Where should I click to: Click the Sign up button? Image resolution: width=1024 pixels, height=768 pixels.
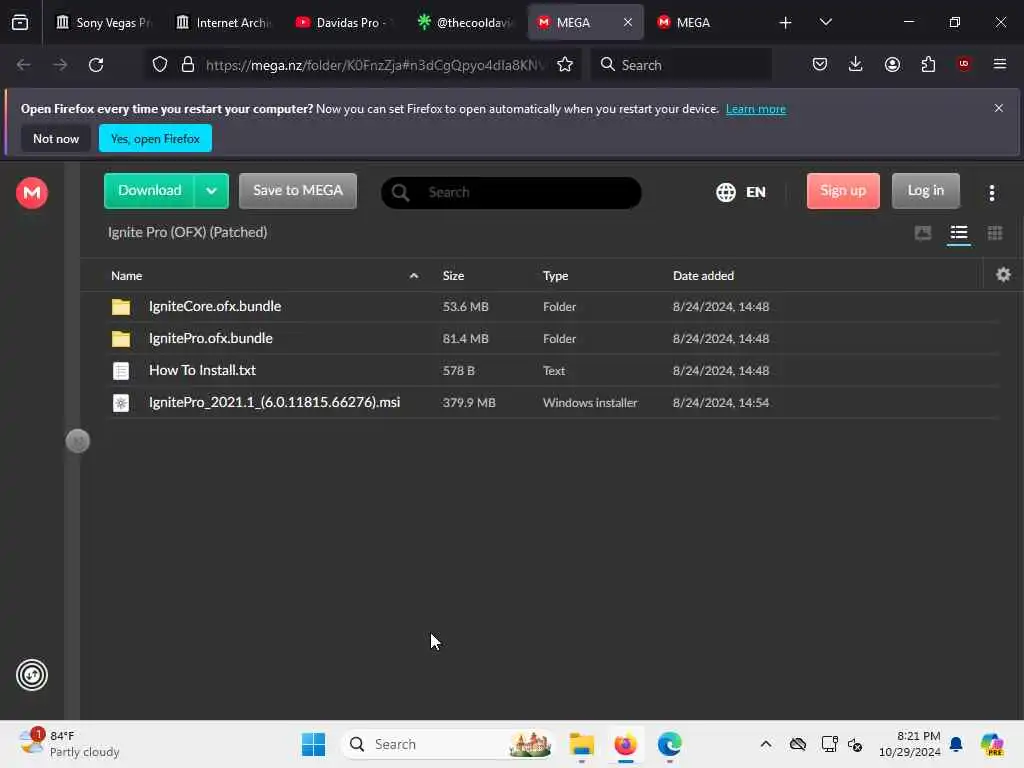[x=843, y=191]
